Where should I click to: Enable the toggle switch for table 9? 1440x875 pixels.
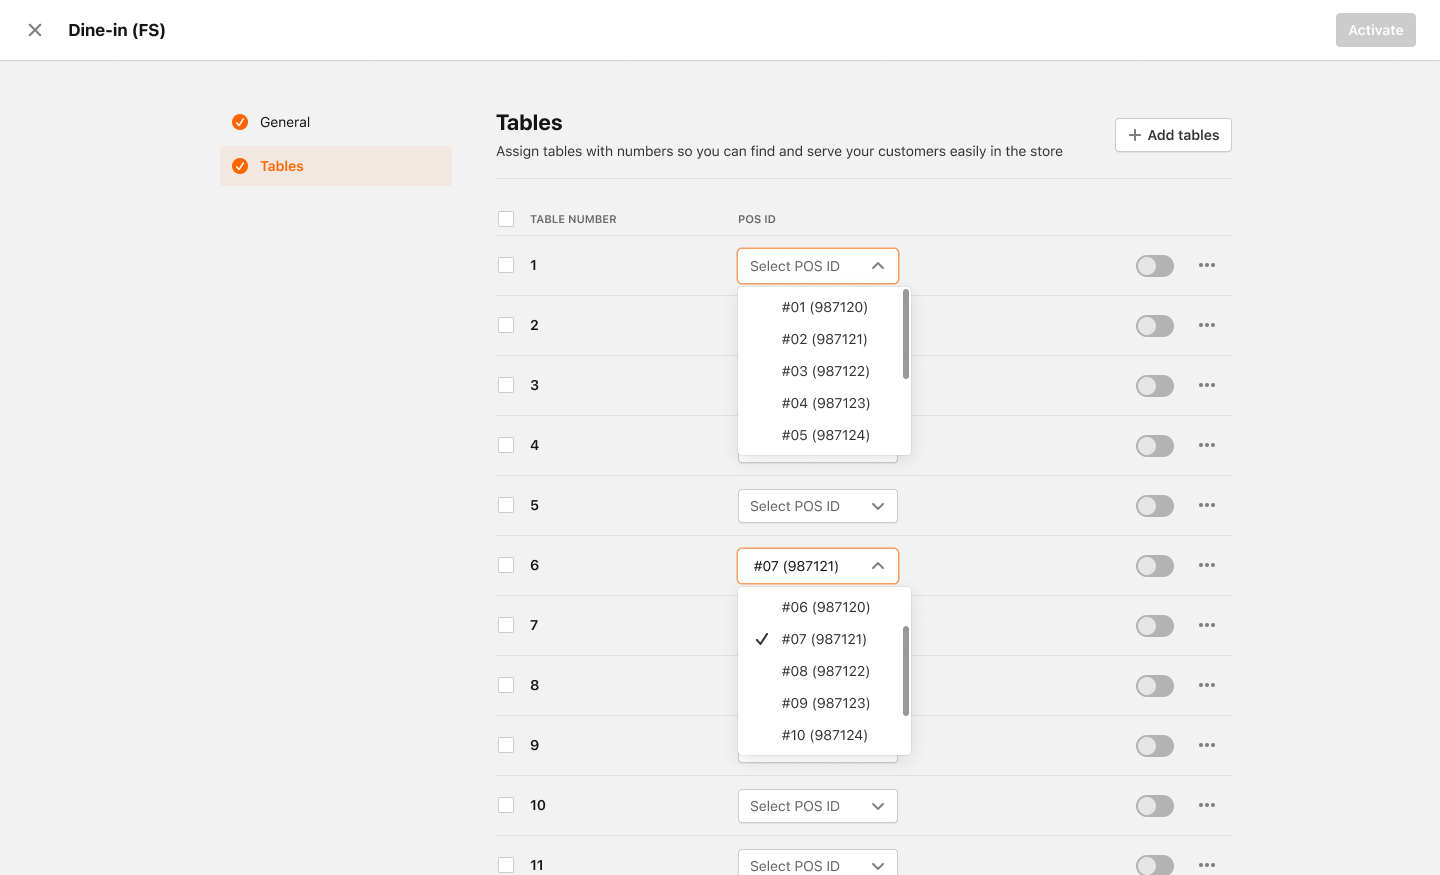(x=1155, y=746)
